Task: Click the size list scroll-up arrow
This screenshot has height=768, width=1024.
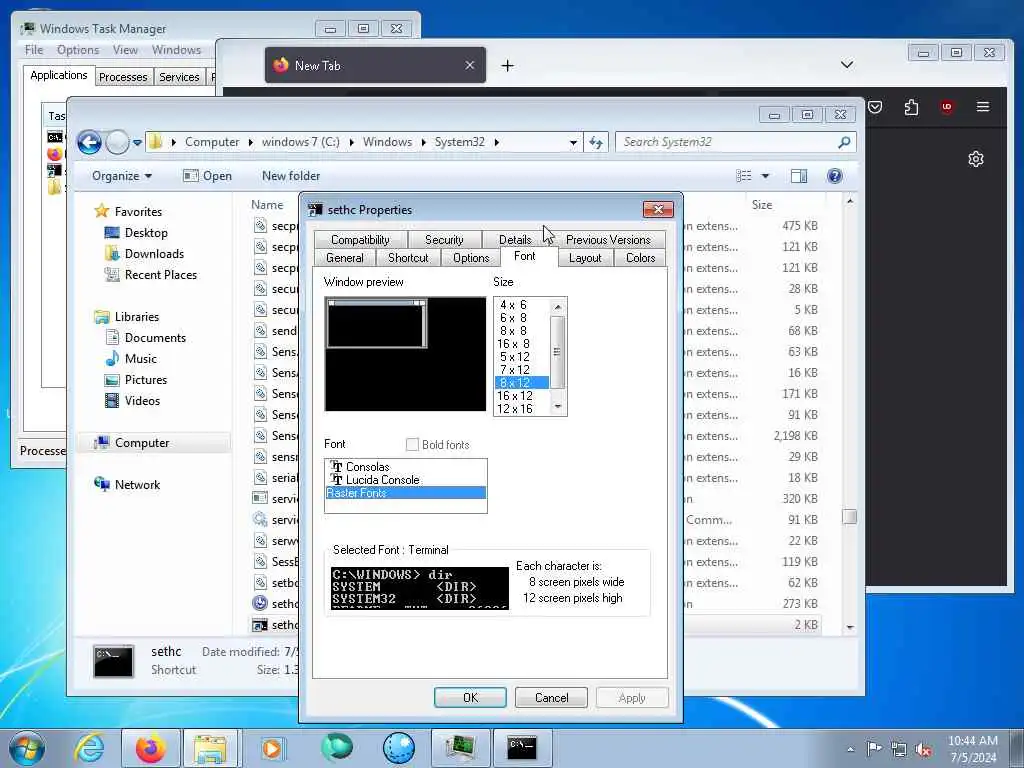Action: [558, 306]
